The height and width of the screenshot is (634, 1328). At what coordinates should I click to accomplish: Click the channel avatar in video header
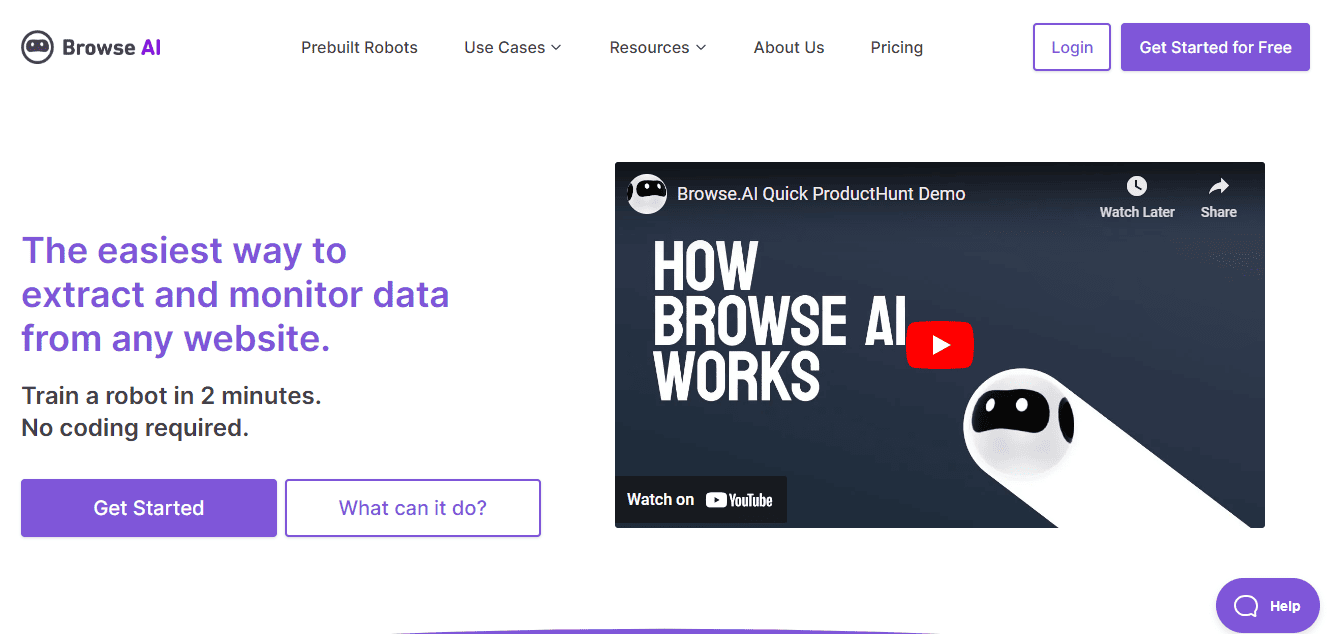(x=647, y=193)
